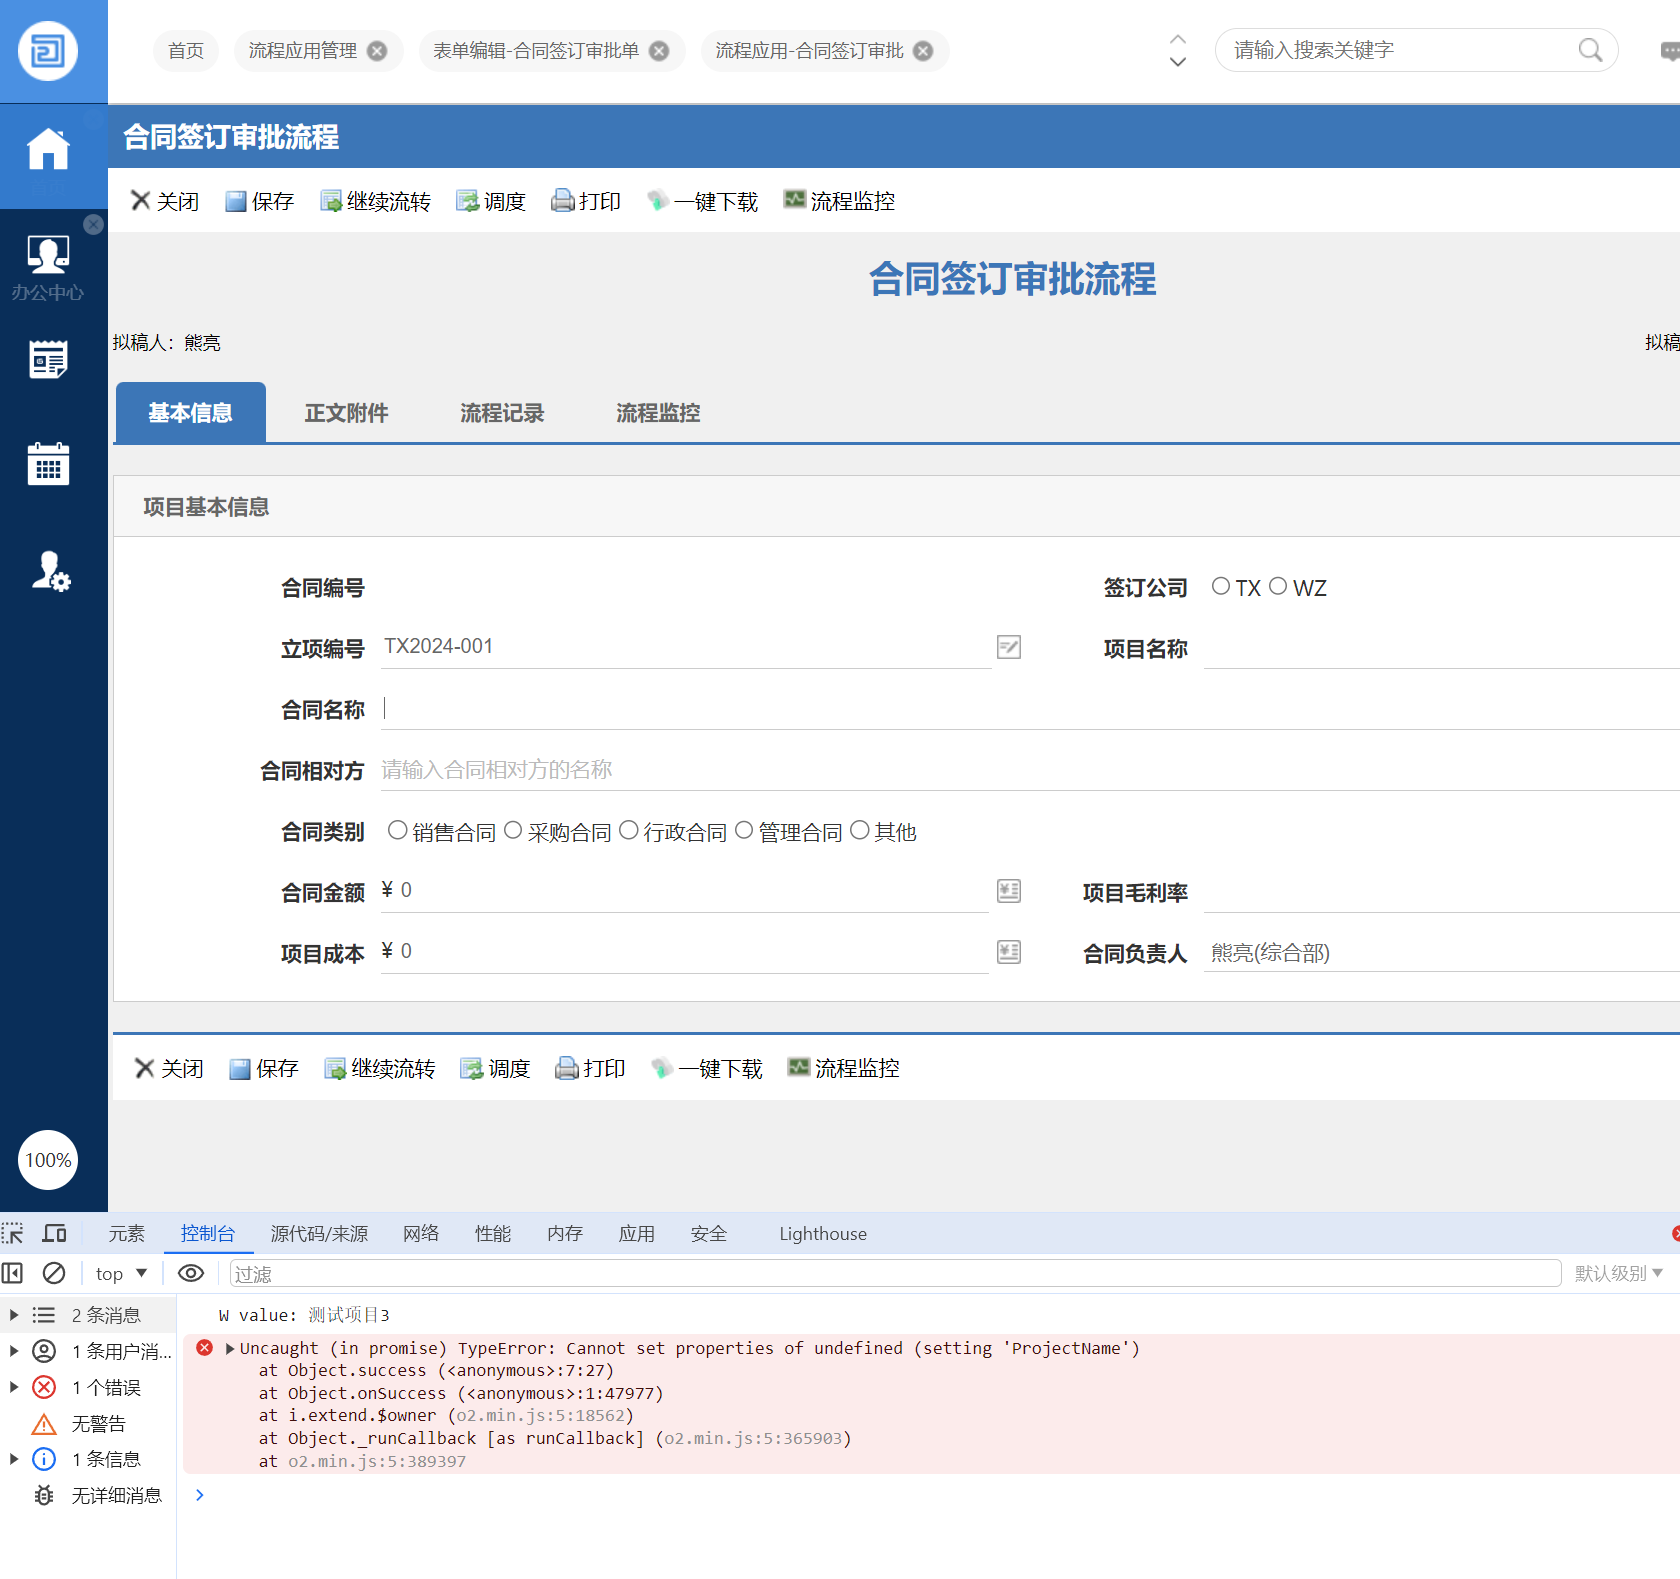Image resolution: width=1680 pixels, height=1579 pixels.
Task: Open the 网络 tab in DevTools
Action: coord(421,1233)
